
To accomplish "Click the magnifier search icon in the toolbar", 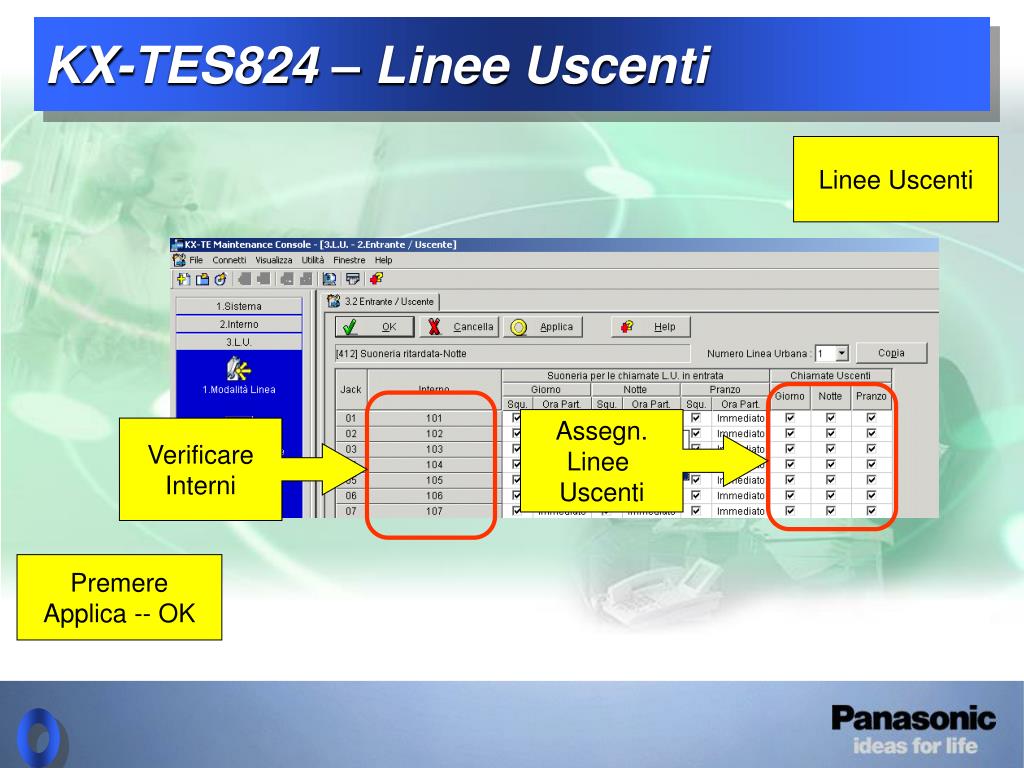I will [330, 280].
